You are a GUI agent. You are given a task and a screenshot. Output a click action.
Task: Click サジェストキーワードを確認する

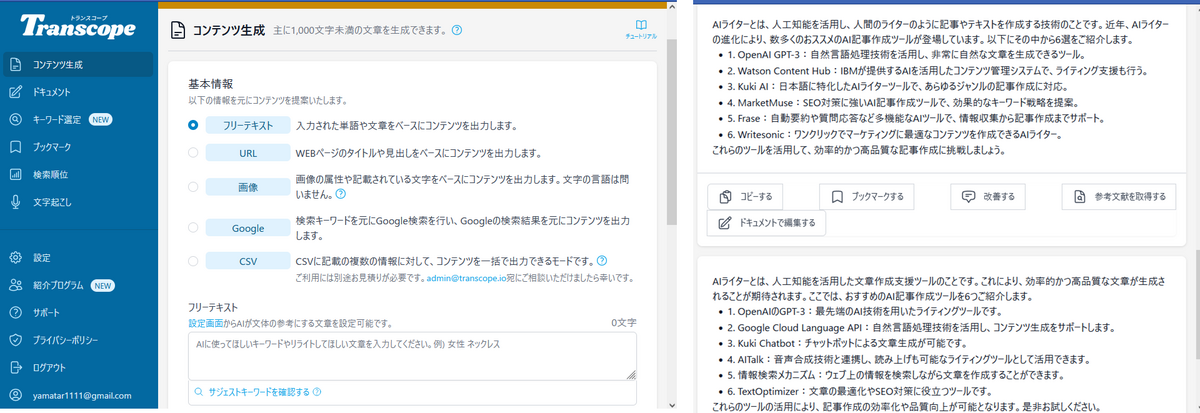253,392
